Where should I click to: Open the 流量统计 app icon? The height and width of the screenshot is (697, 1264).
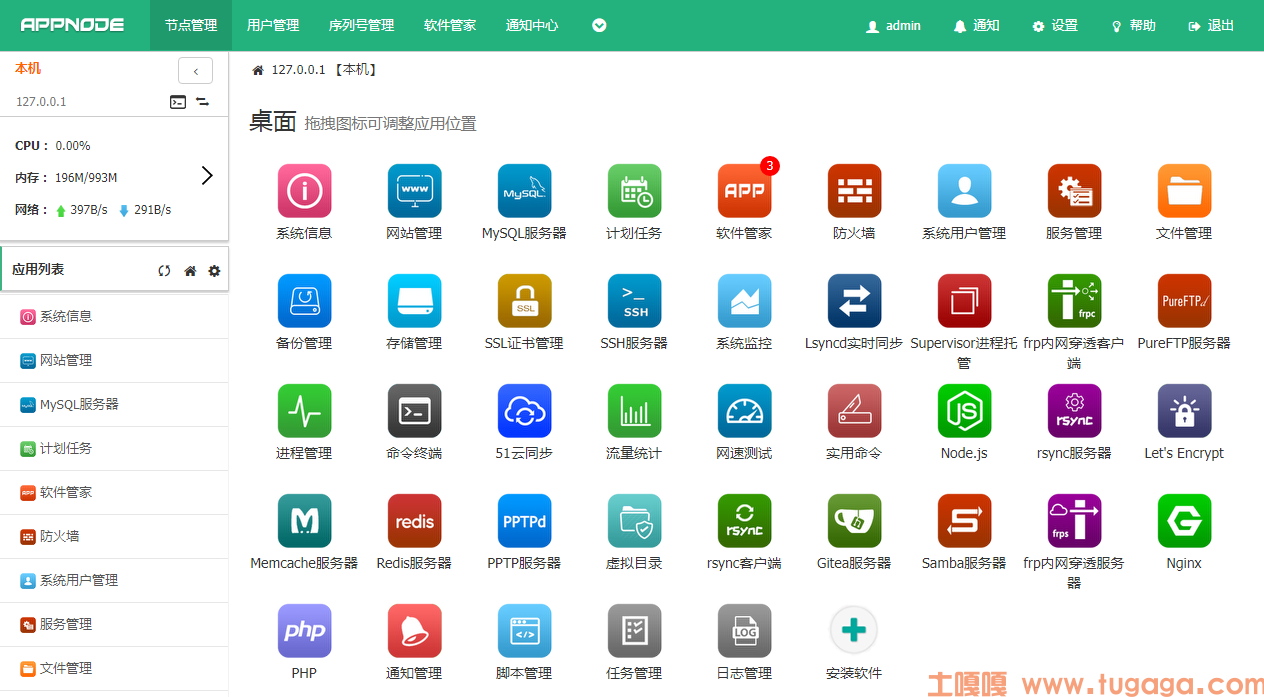point(634,411)
